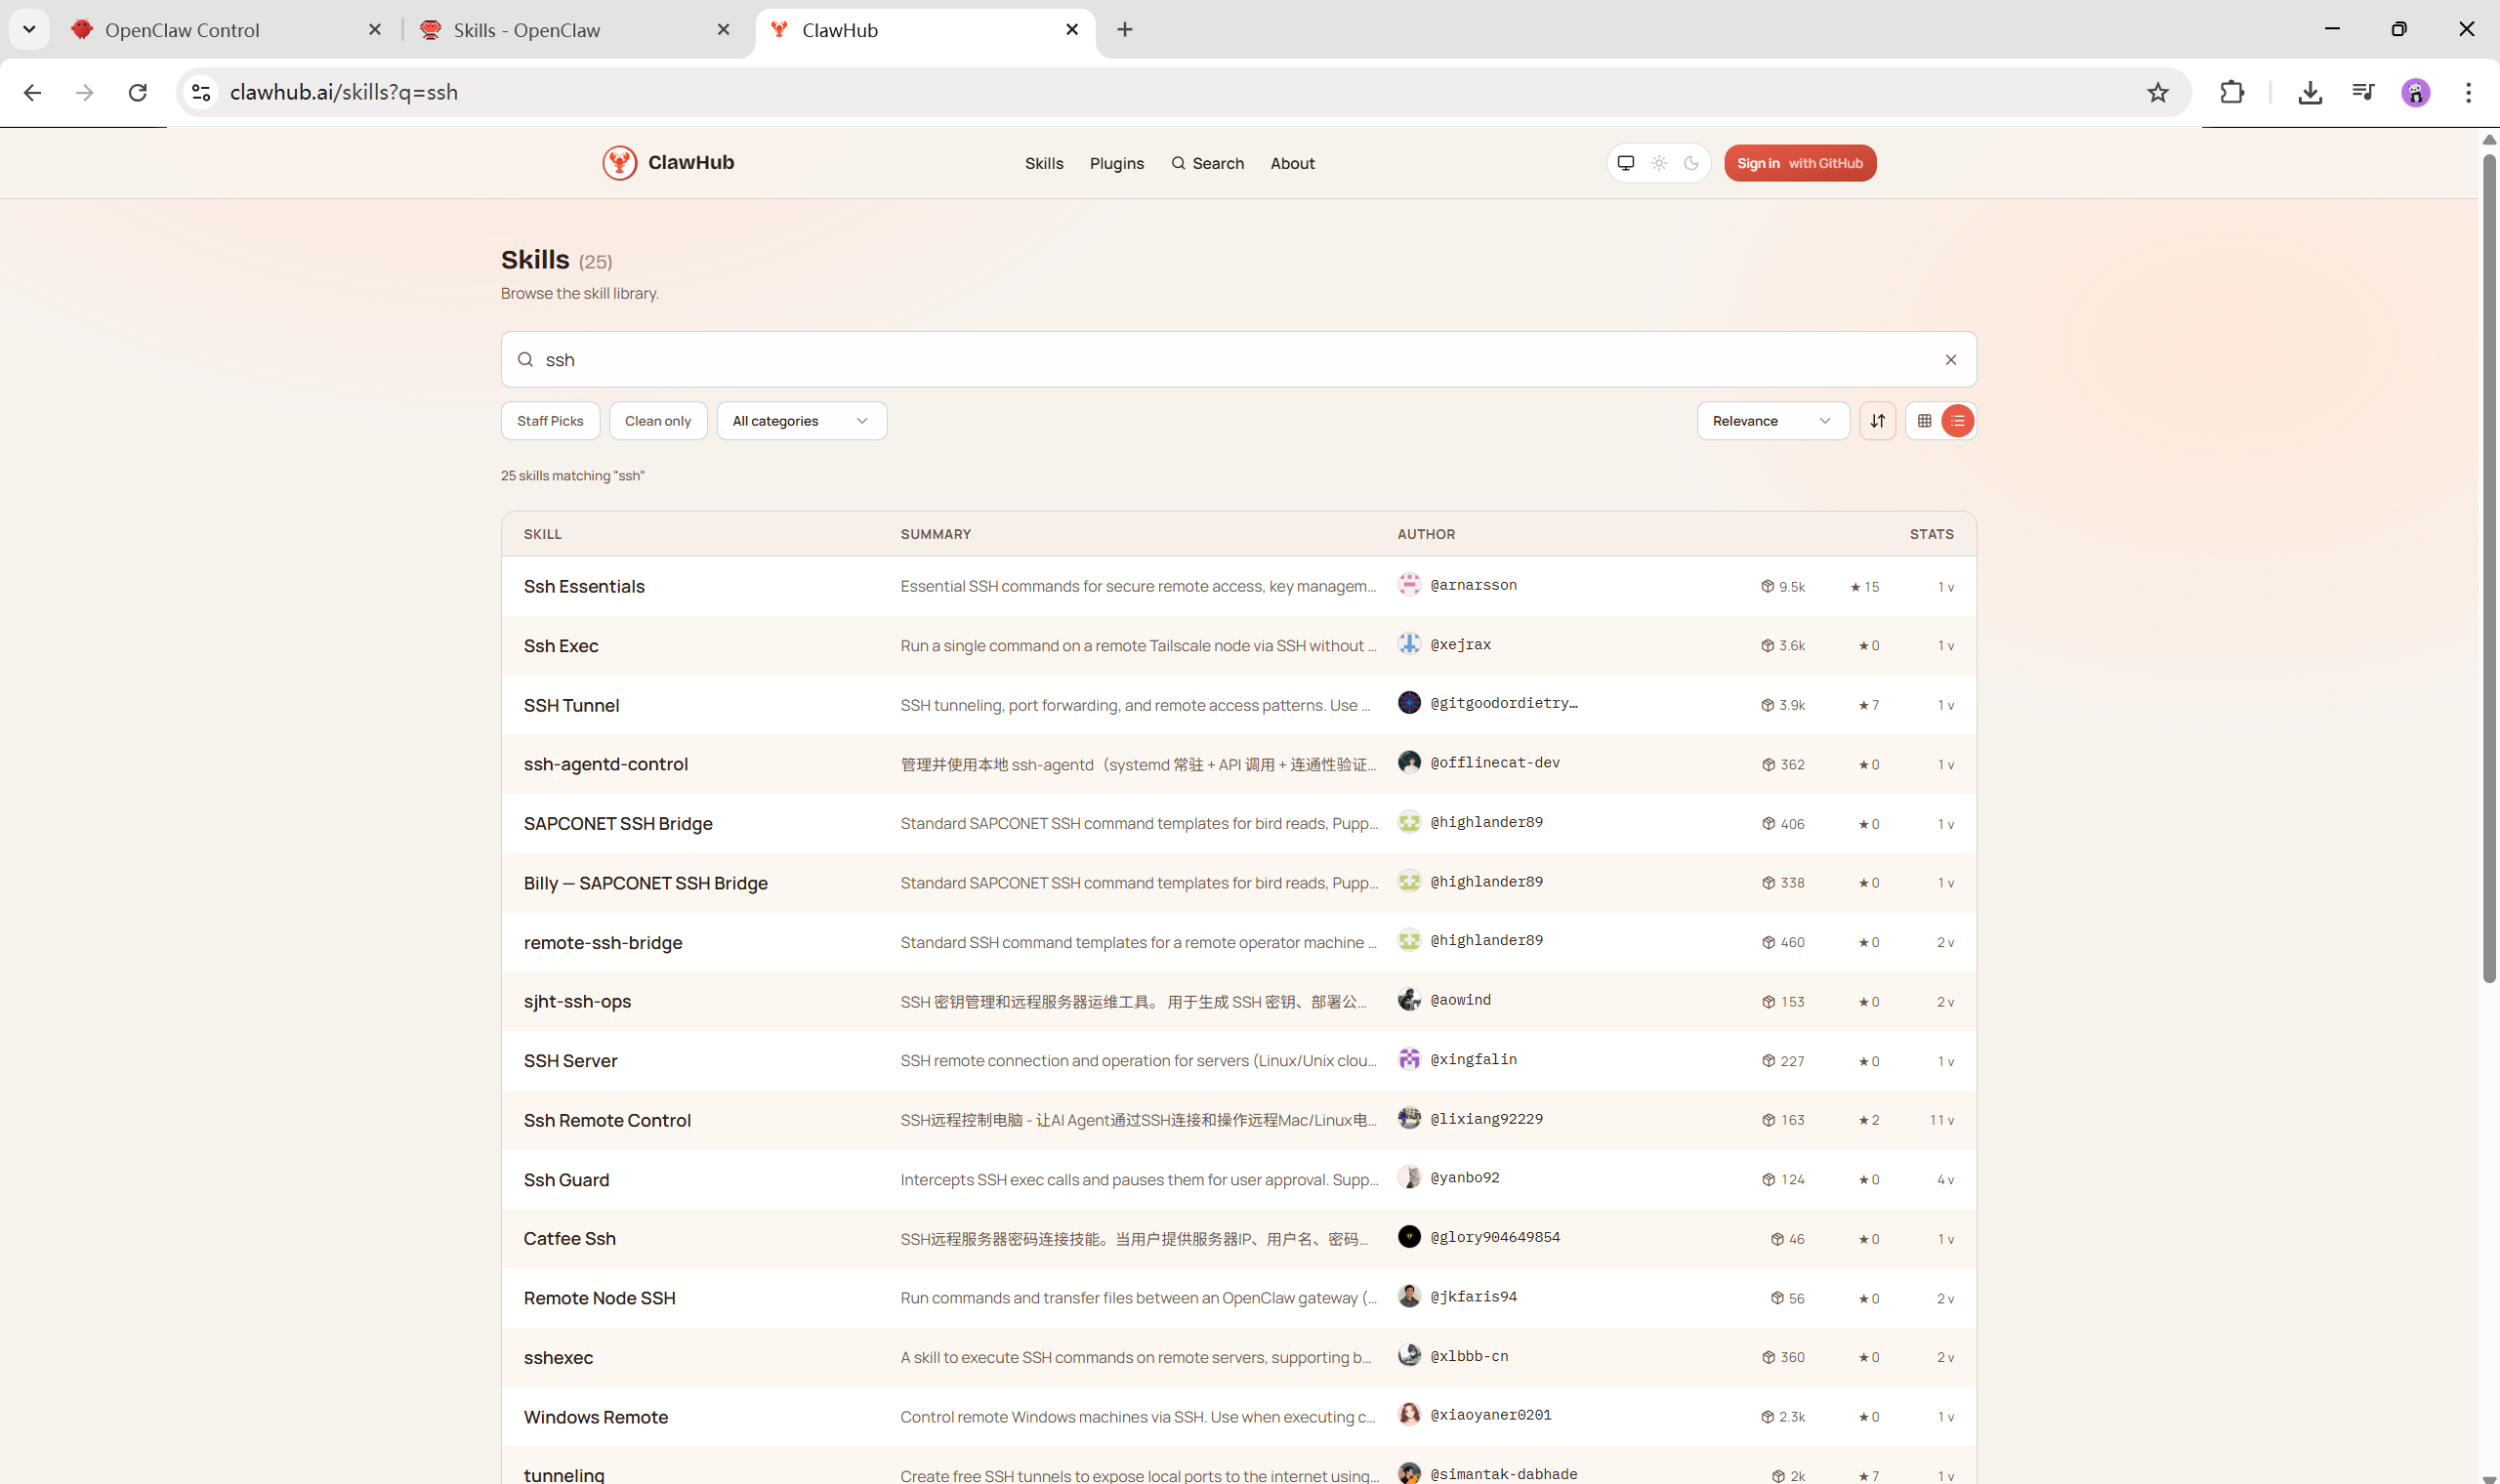This screenshot has height=1484, width=2500.
Task: Open the Plugins nav menu item
Action: click(1116, 164)
